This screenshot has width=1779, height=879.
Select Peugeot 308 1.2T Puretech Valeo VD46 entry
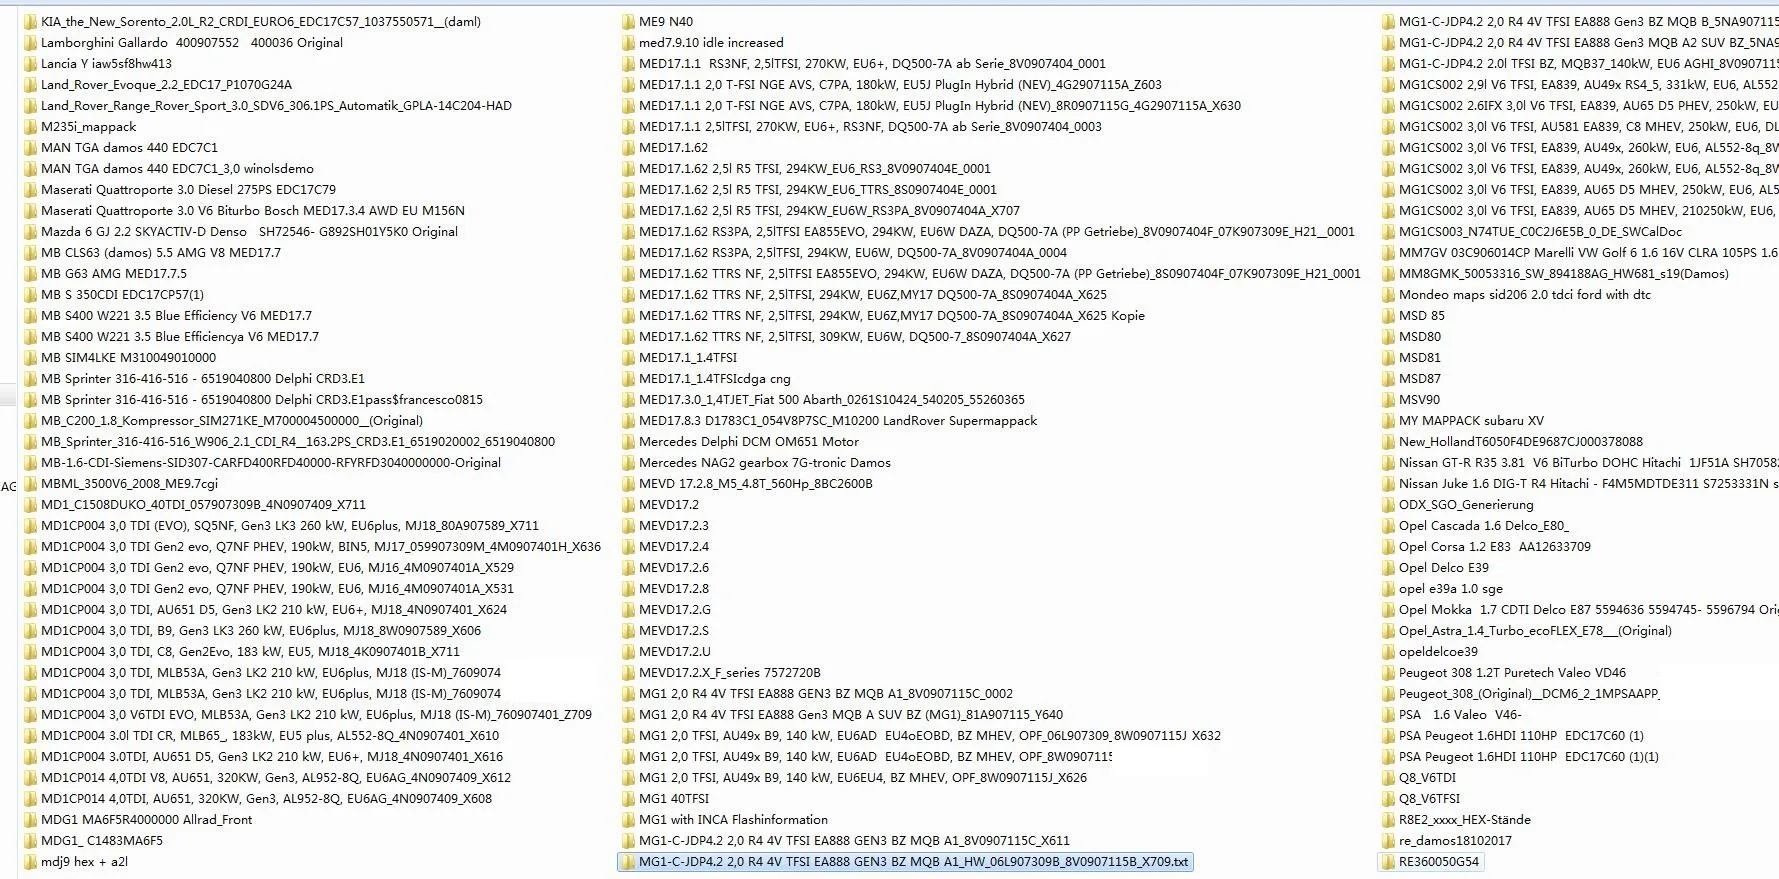[x=1512, y=673]
